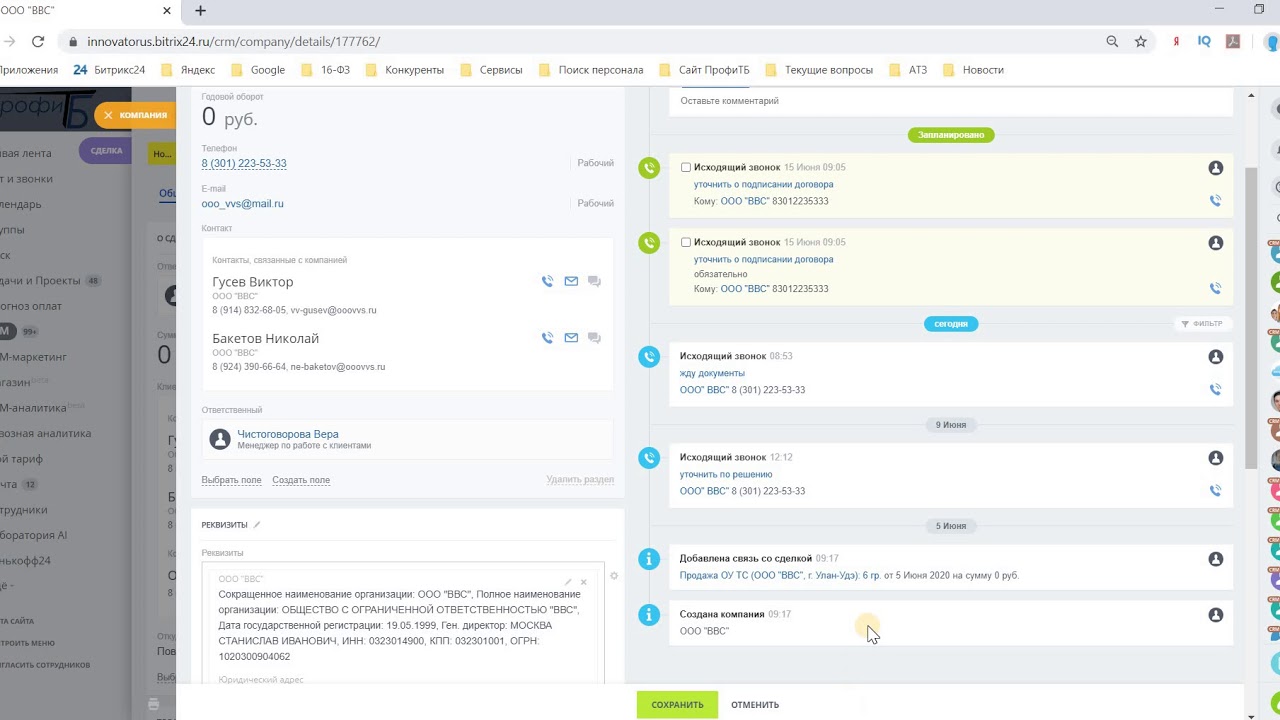Bookmark this page with star icon
This screenshot has width=1280, height=720.
1140,42
